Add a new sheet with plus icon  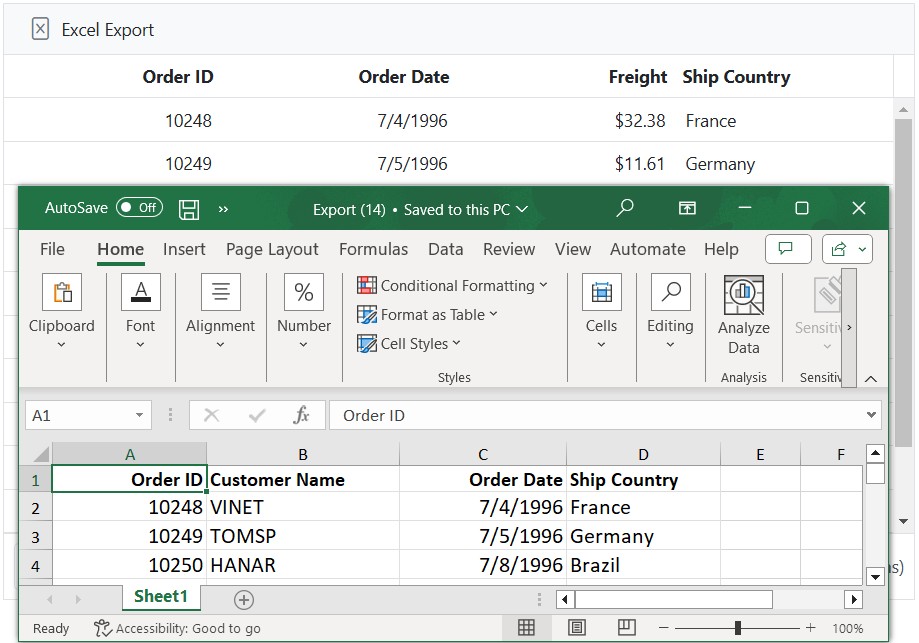244,600
